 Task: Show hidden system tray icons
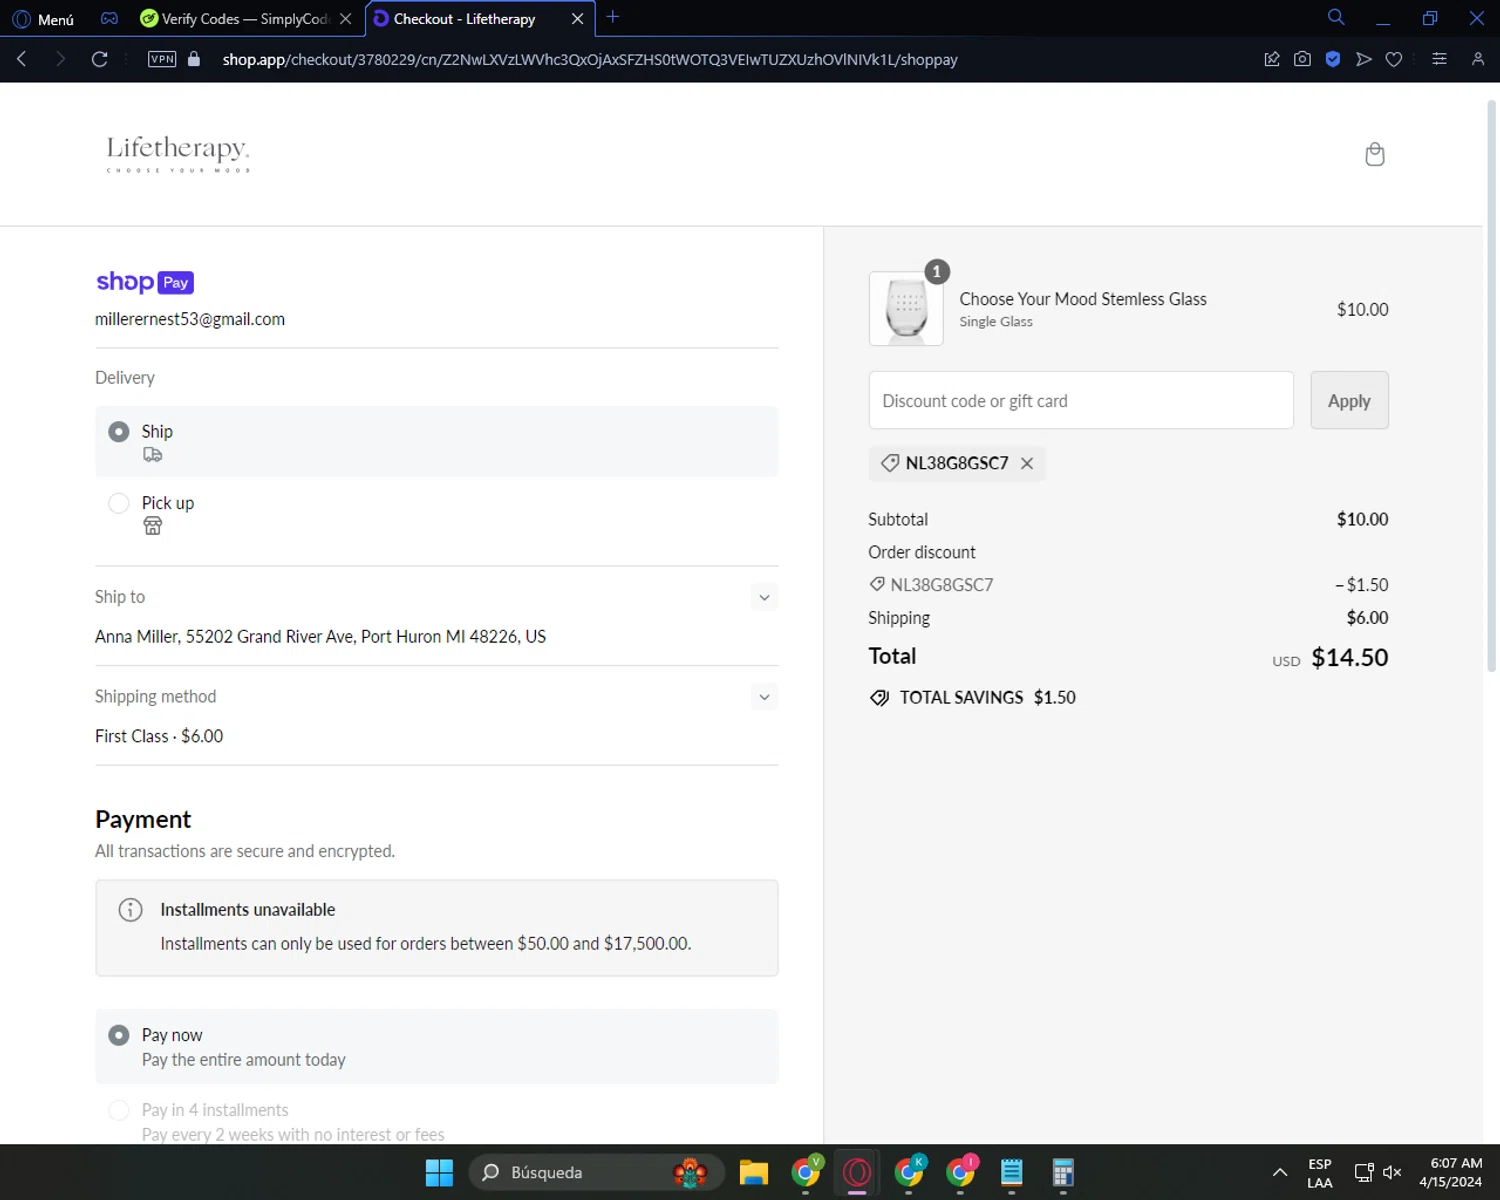(x=1280, y=1172)
